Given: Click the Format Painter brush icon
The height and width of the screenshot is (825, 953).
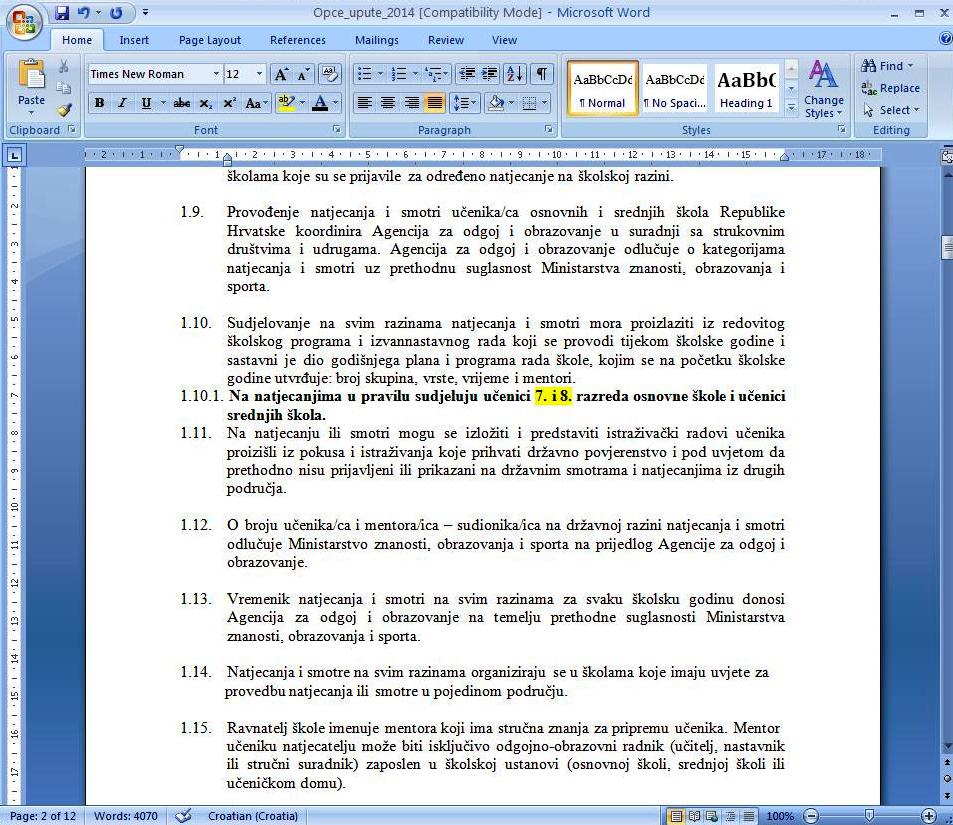Looking at the screenshot, I should coord(65,109).
